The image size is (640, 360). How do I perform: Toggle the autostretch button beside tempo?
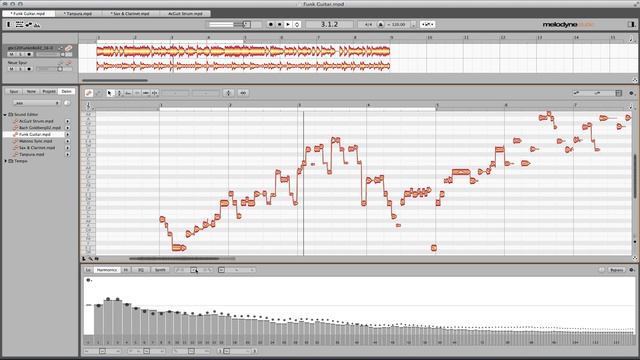(x=427, y=24)
